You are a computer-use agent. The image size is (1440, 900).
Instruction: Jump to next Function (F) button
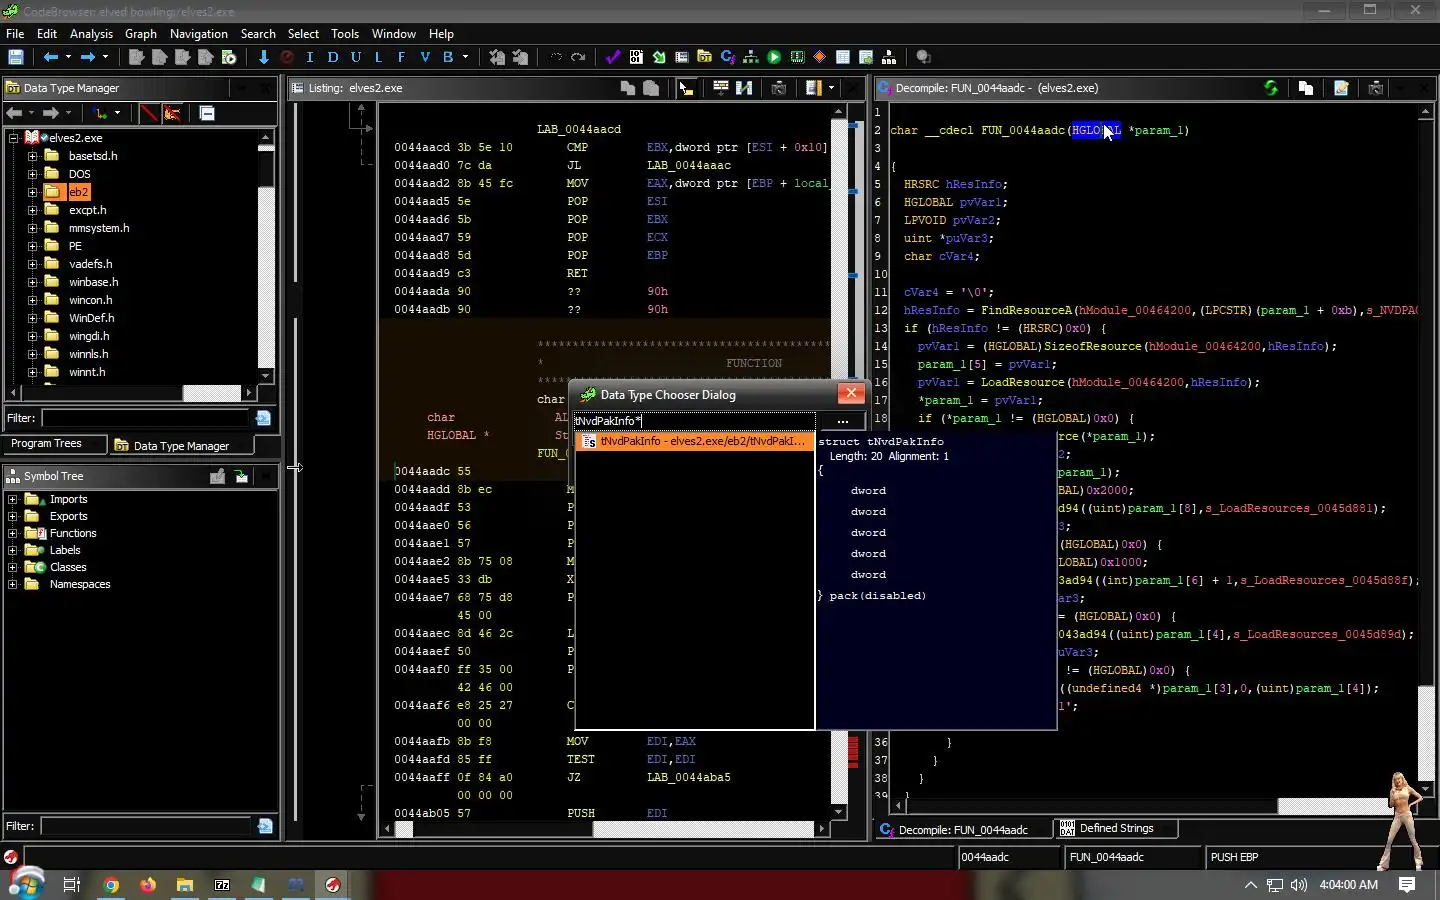pyautogui.click(x=402, y=57)
